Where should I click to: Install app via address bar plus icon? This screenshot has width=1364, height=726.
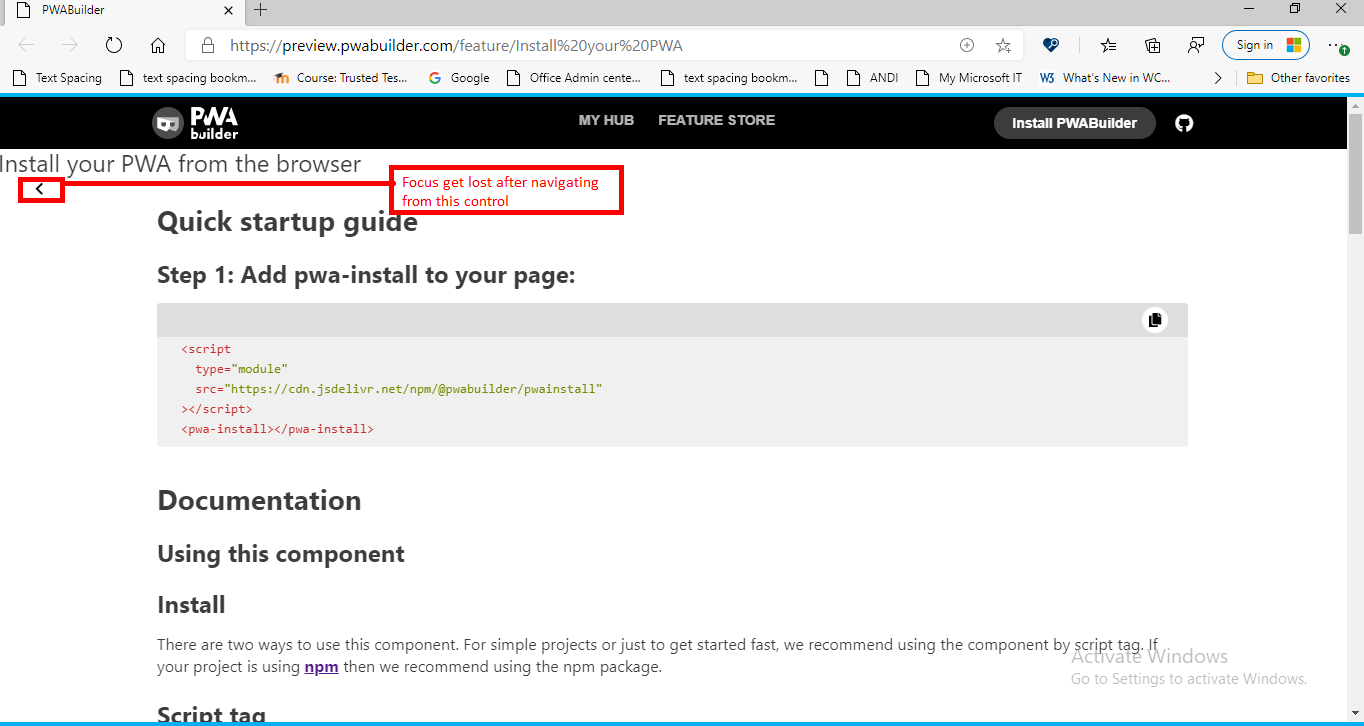click(x=967, y=45)
